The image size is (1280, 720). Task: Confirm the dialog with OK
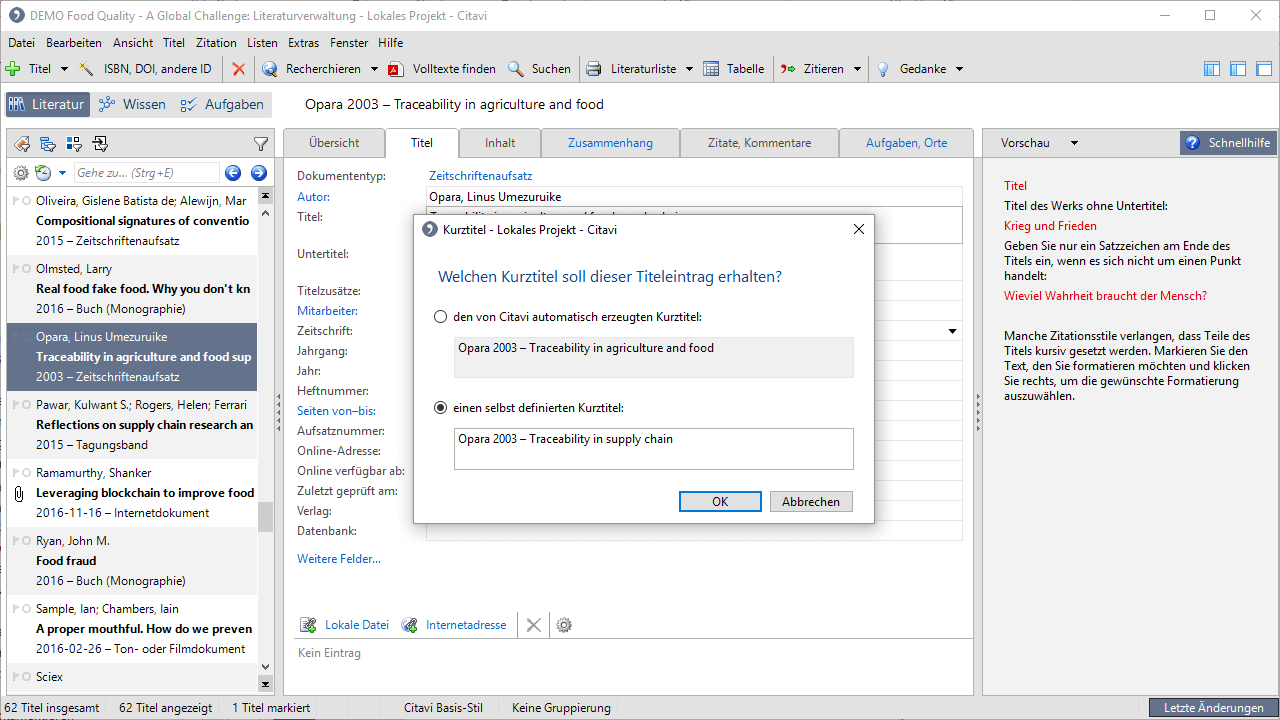(x=720, y=502)
